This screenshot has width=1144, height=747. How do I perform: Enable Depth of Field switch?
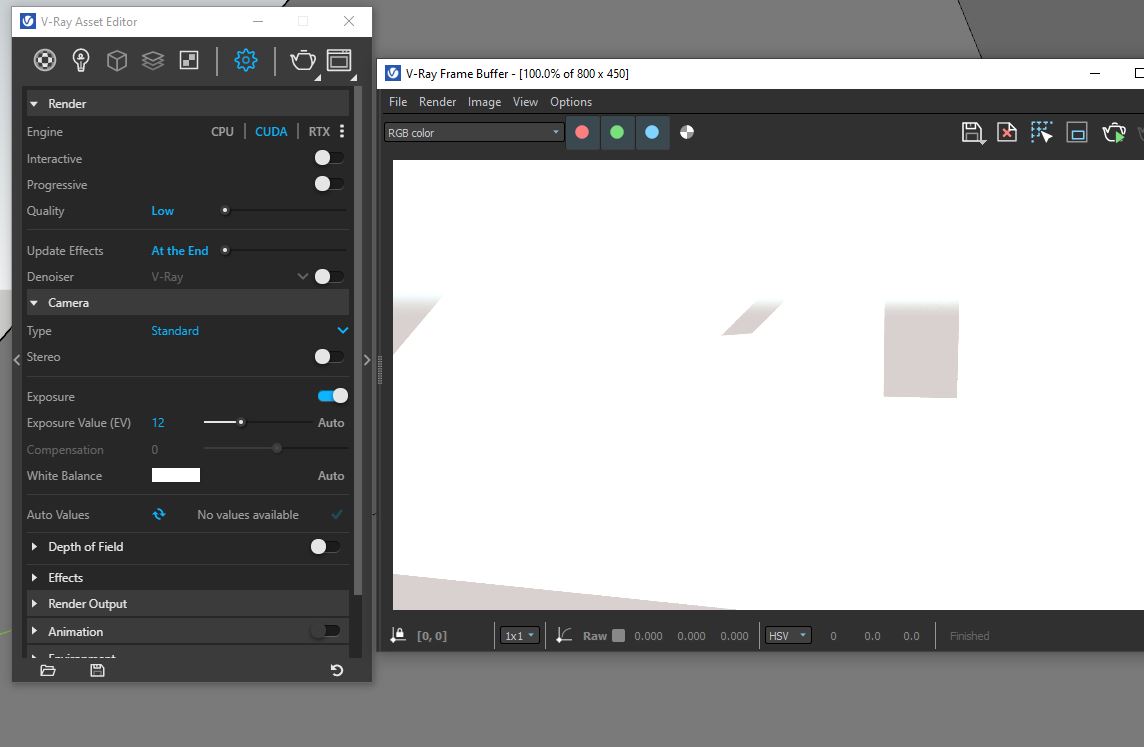pyautogui.click(x=325, y=546)
